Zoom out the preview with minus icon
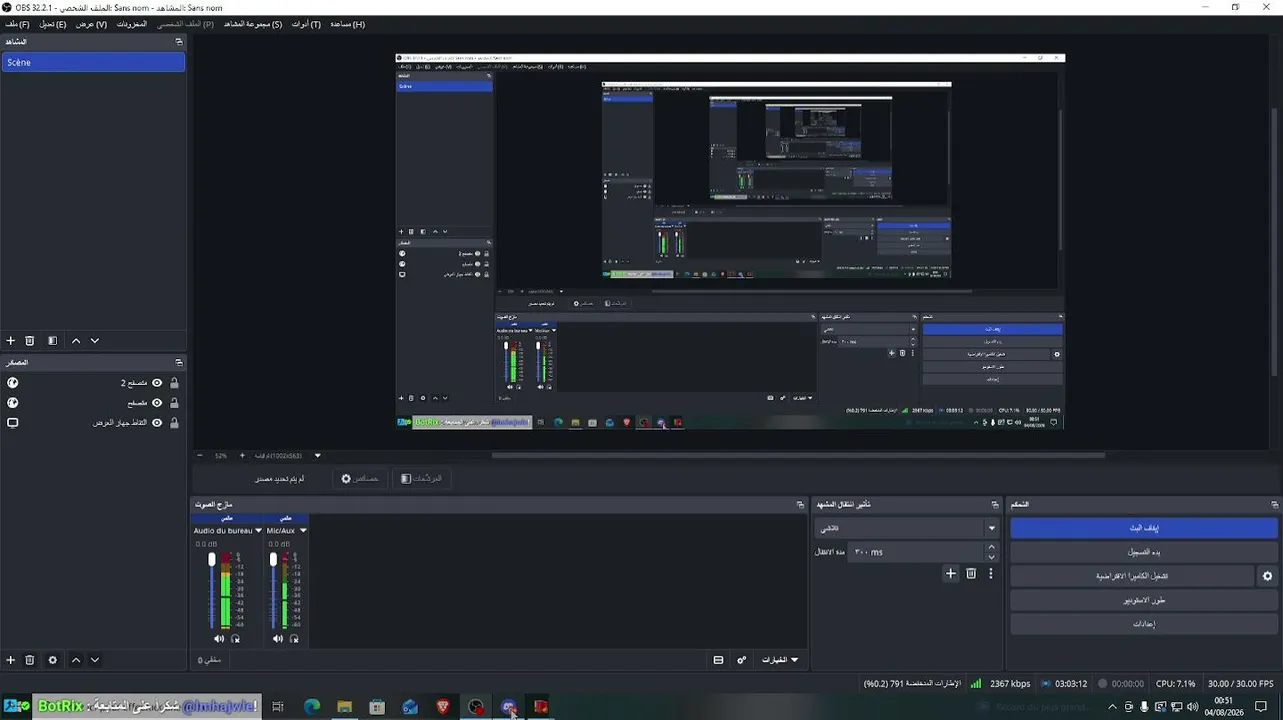1283x720 pixels. pyautogui.click(x=199, y=456)
